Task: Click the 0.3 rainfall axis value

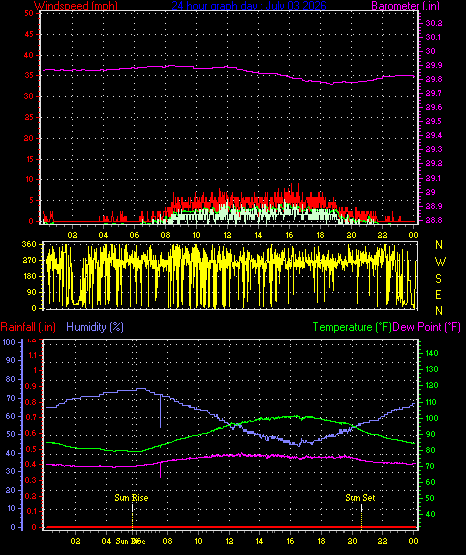Action: click(x=31, y=480)
